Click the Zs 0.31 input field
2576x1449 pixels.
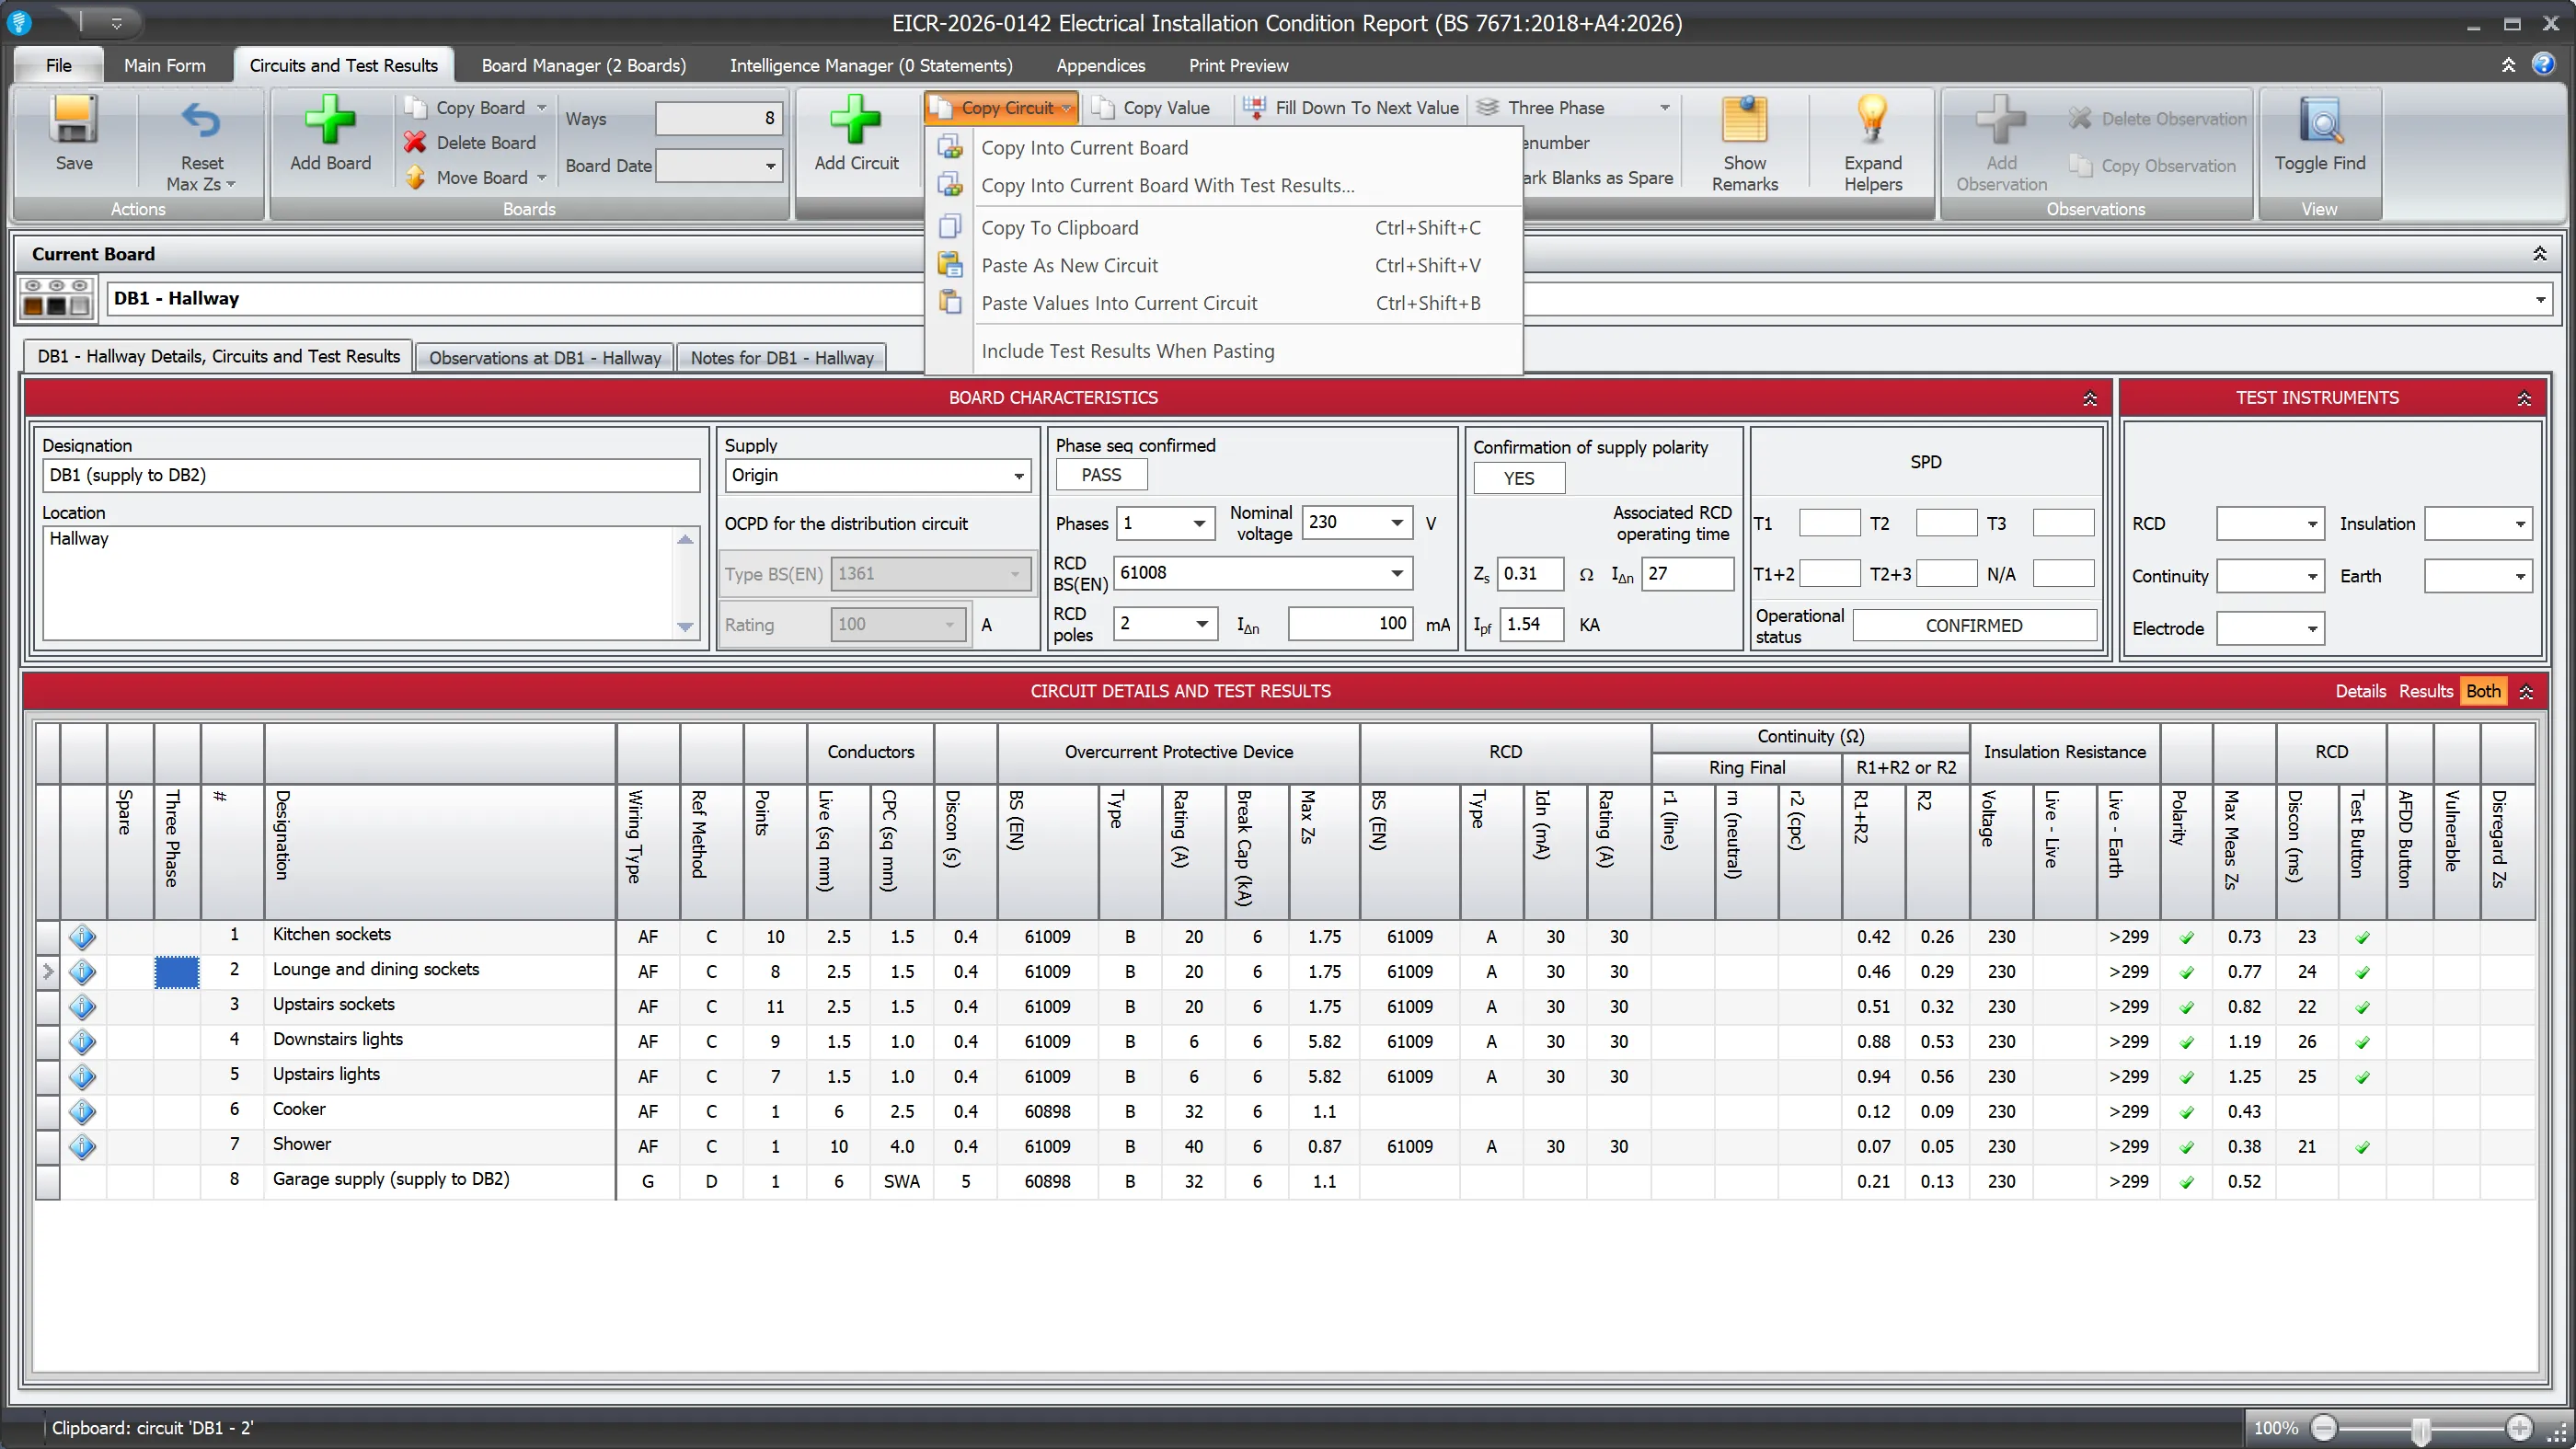pos(1530,574)
